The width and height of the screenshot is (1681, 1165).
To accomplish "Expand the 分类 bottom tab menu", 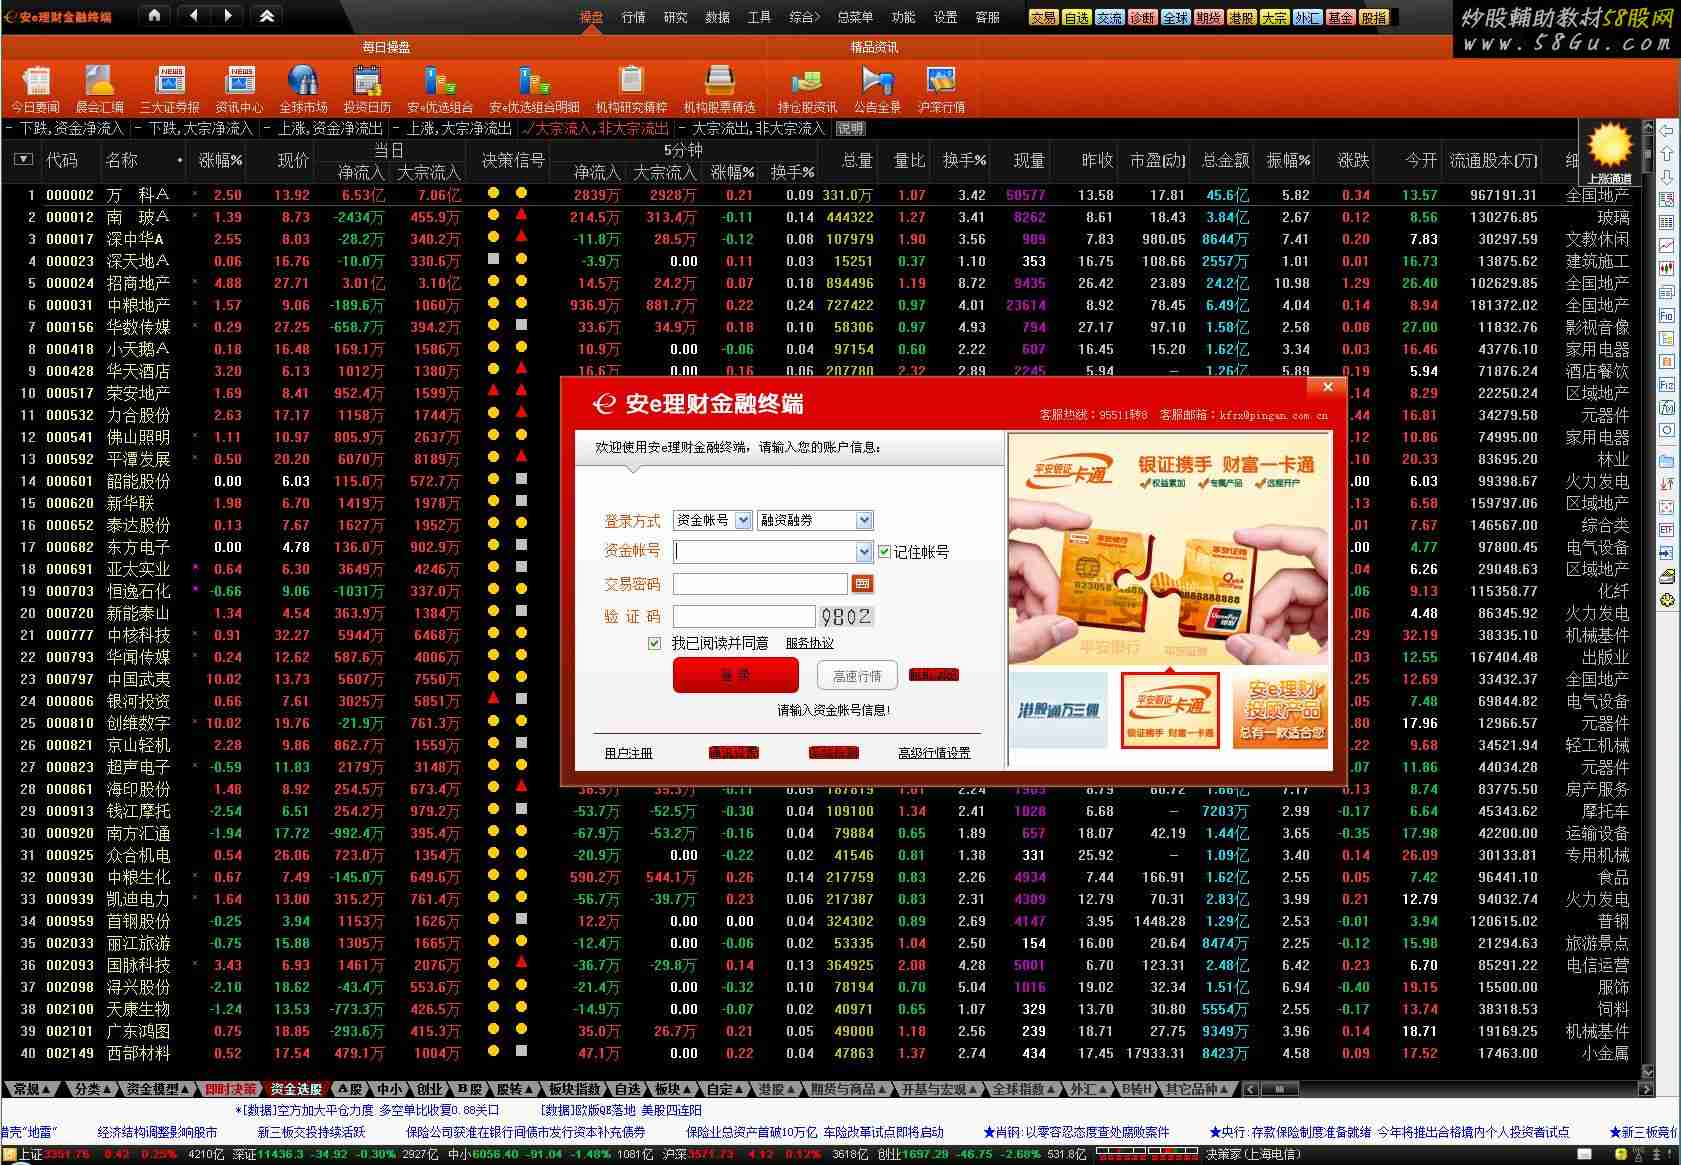I will [92, 1089].
